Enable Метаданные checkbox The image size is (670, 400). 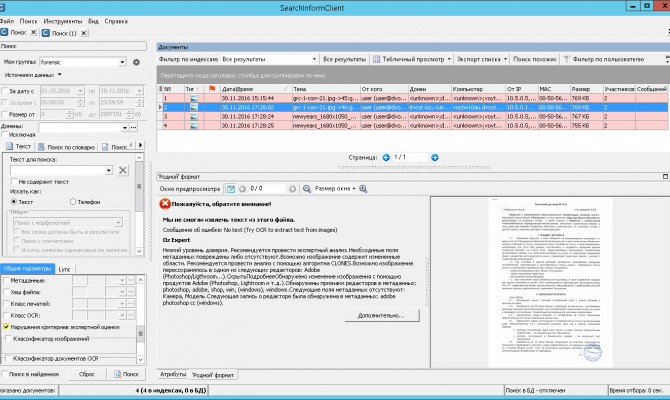[6, 280]
